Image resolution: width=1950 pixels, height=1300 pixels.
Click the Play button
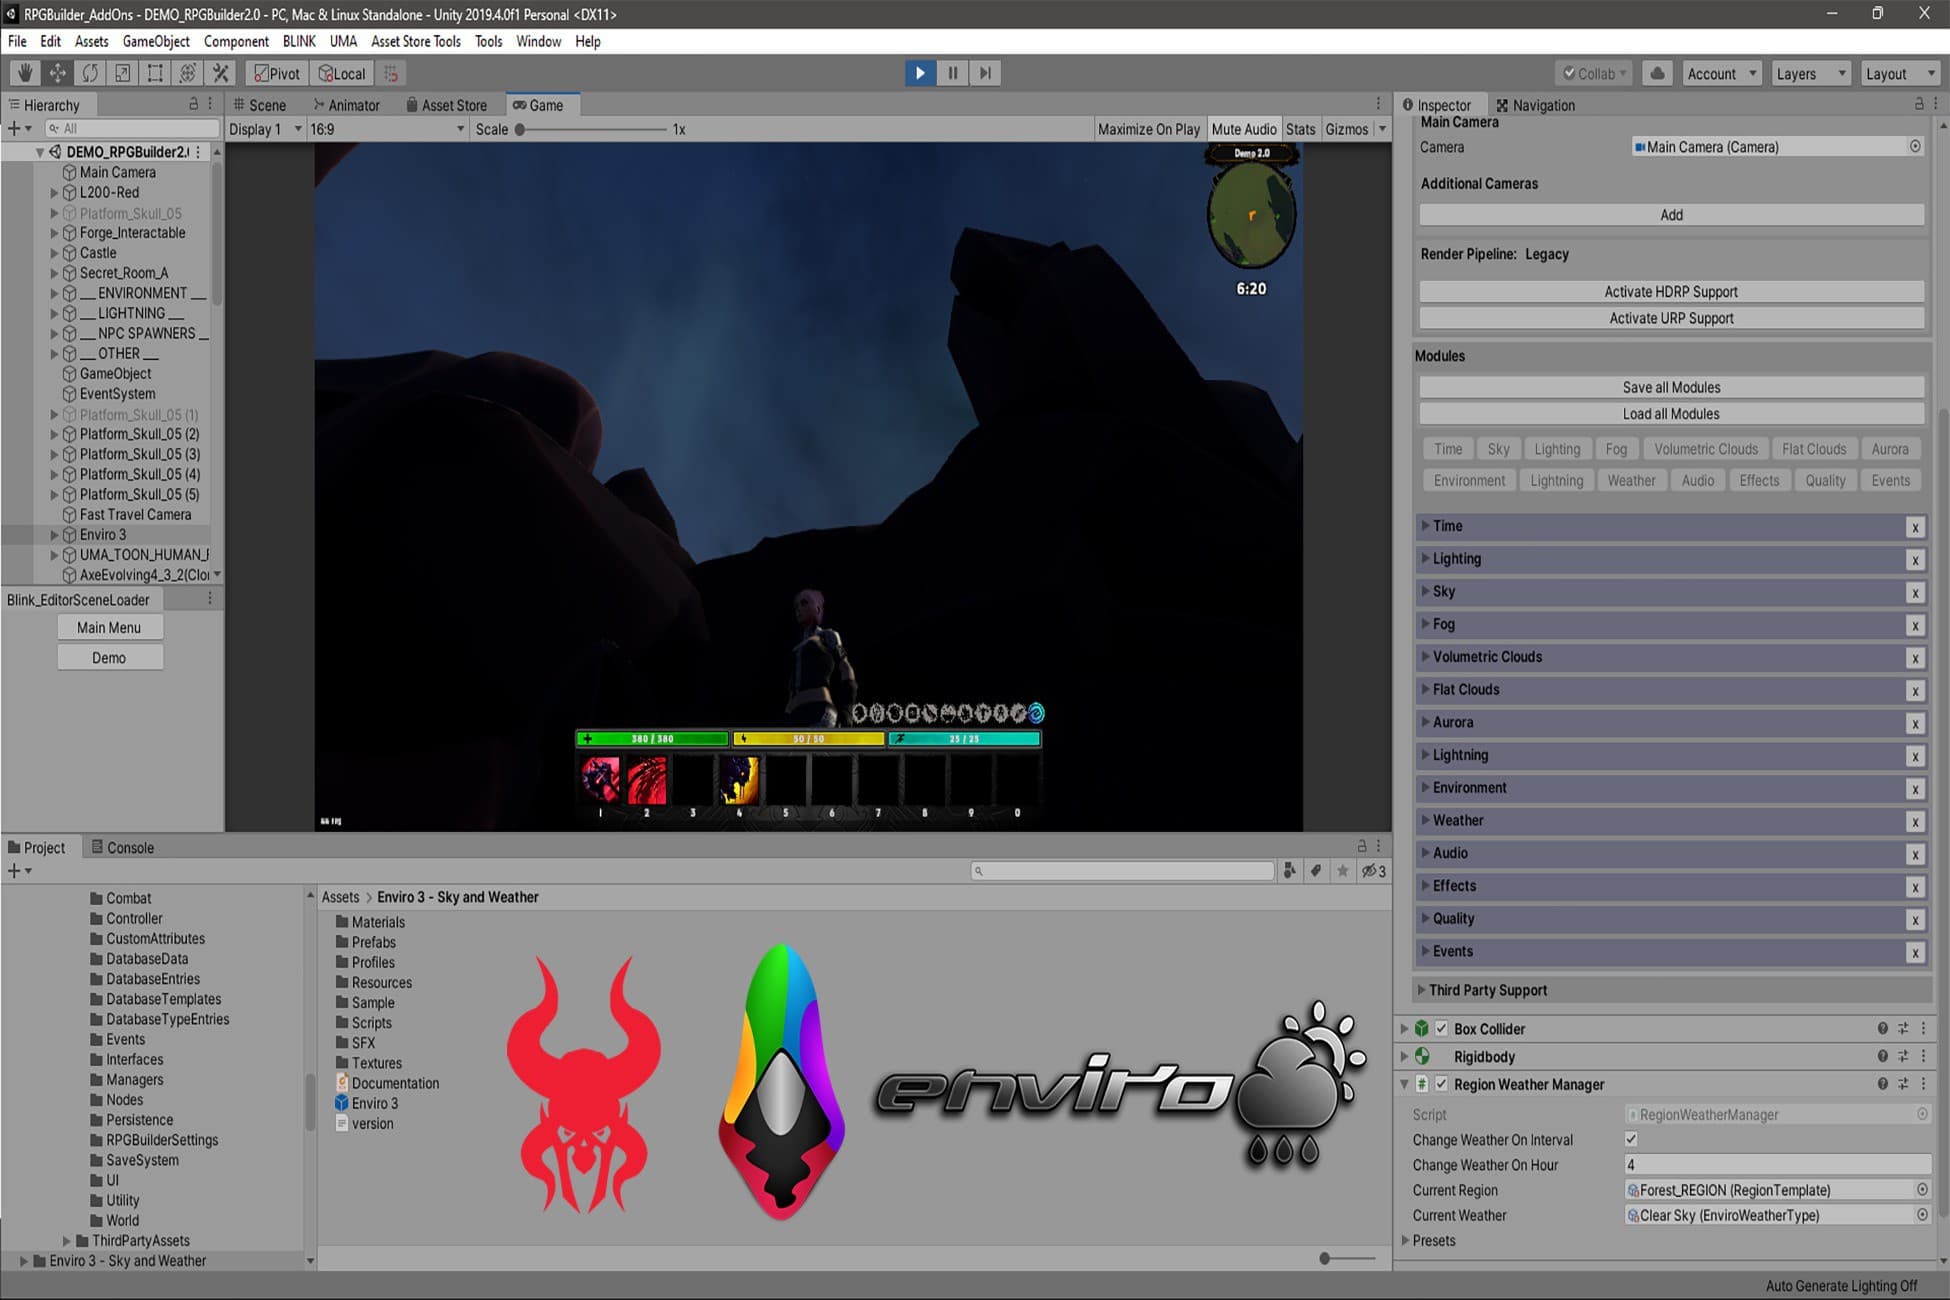920,73
